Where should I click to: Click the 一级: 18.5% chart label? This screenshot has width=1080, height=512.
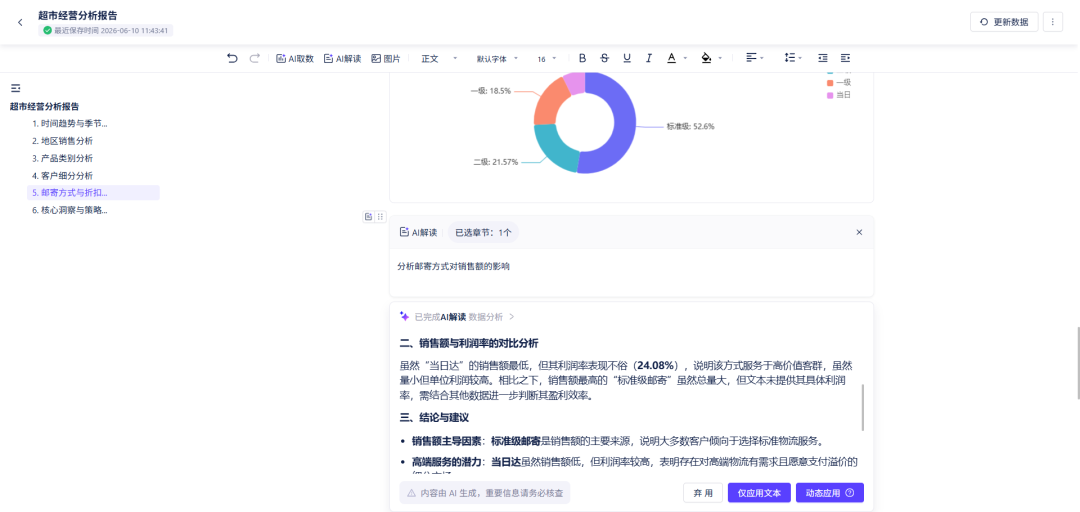pos(490,90)
